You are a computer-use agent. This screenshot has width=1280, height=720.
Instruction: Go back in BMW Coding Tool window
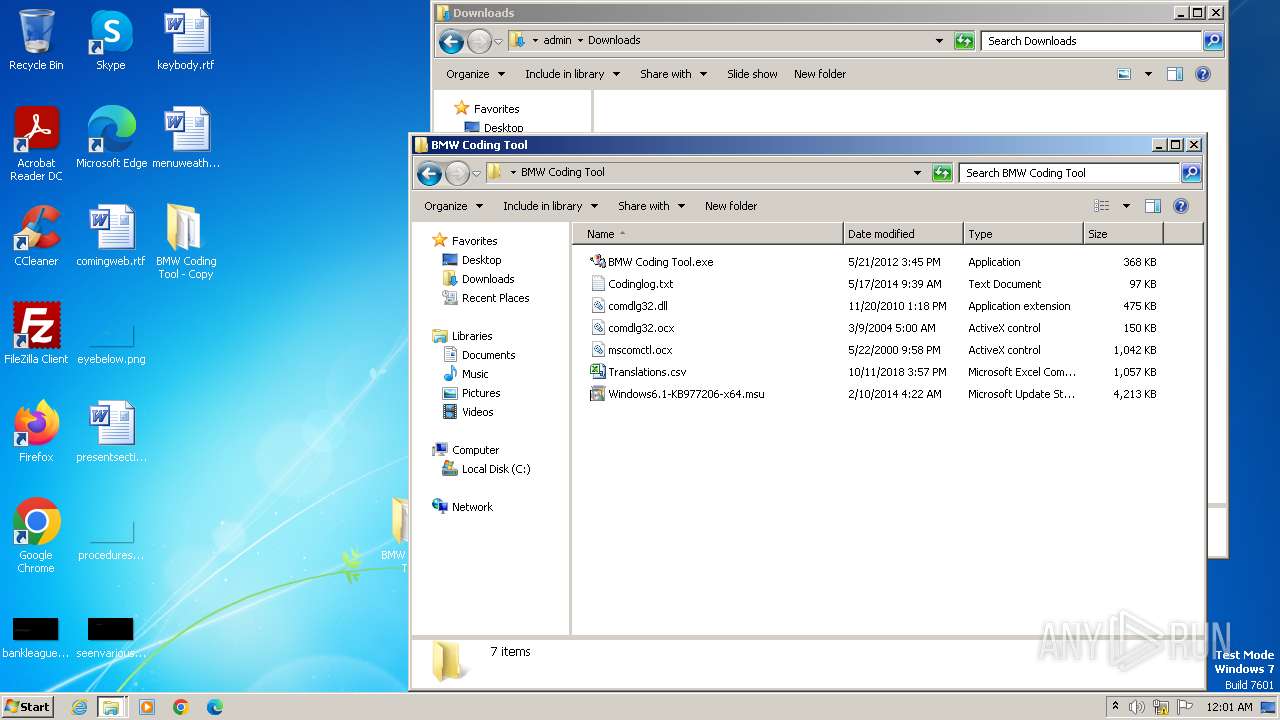pyautogui.click(x=430, y=173)
